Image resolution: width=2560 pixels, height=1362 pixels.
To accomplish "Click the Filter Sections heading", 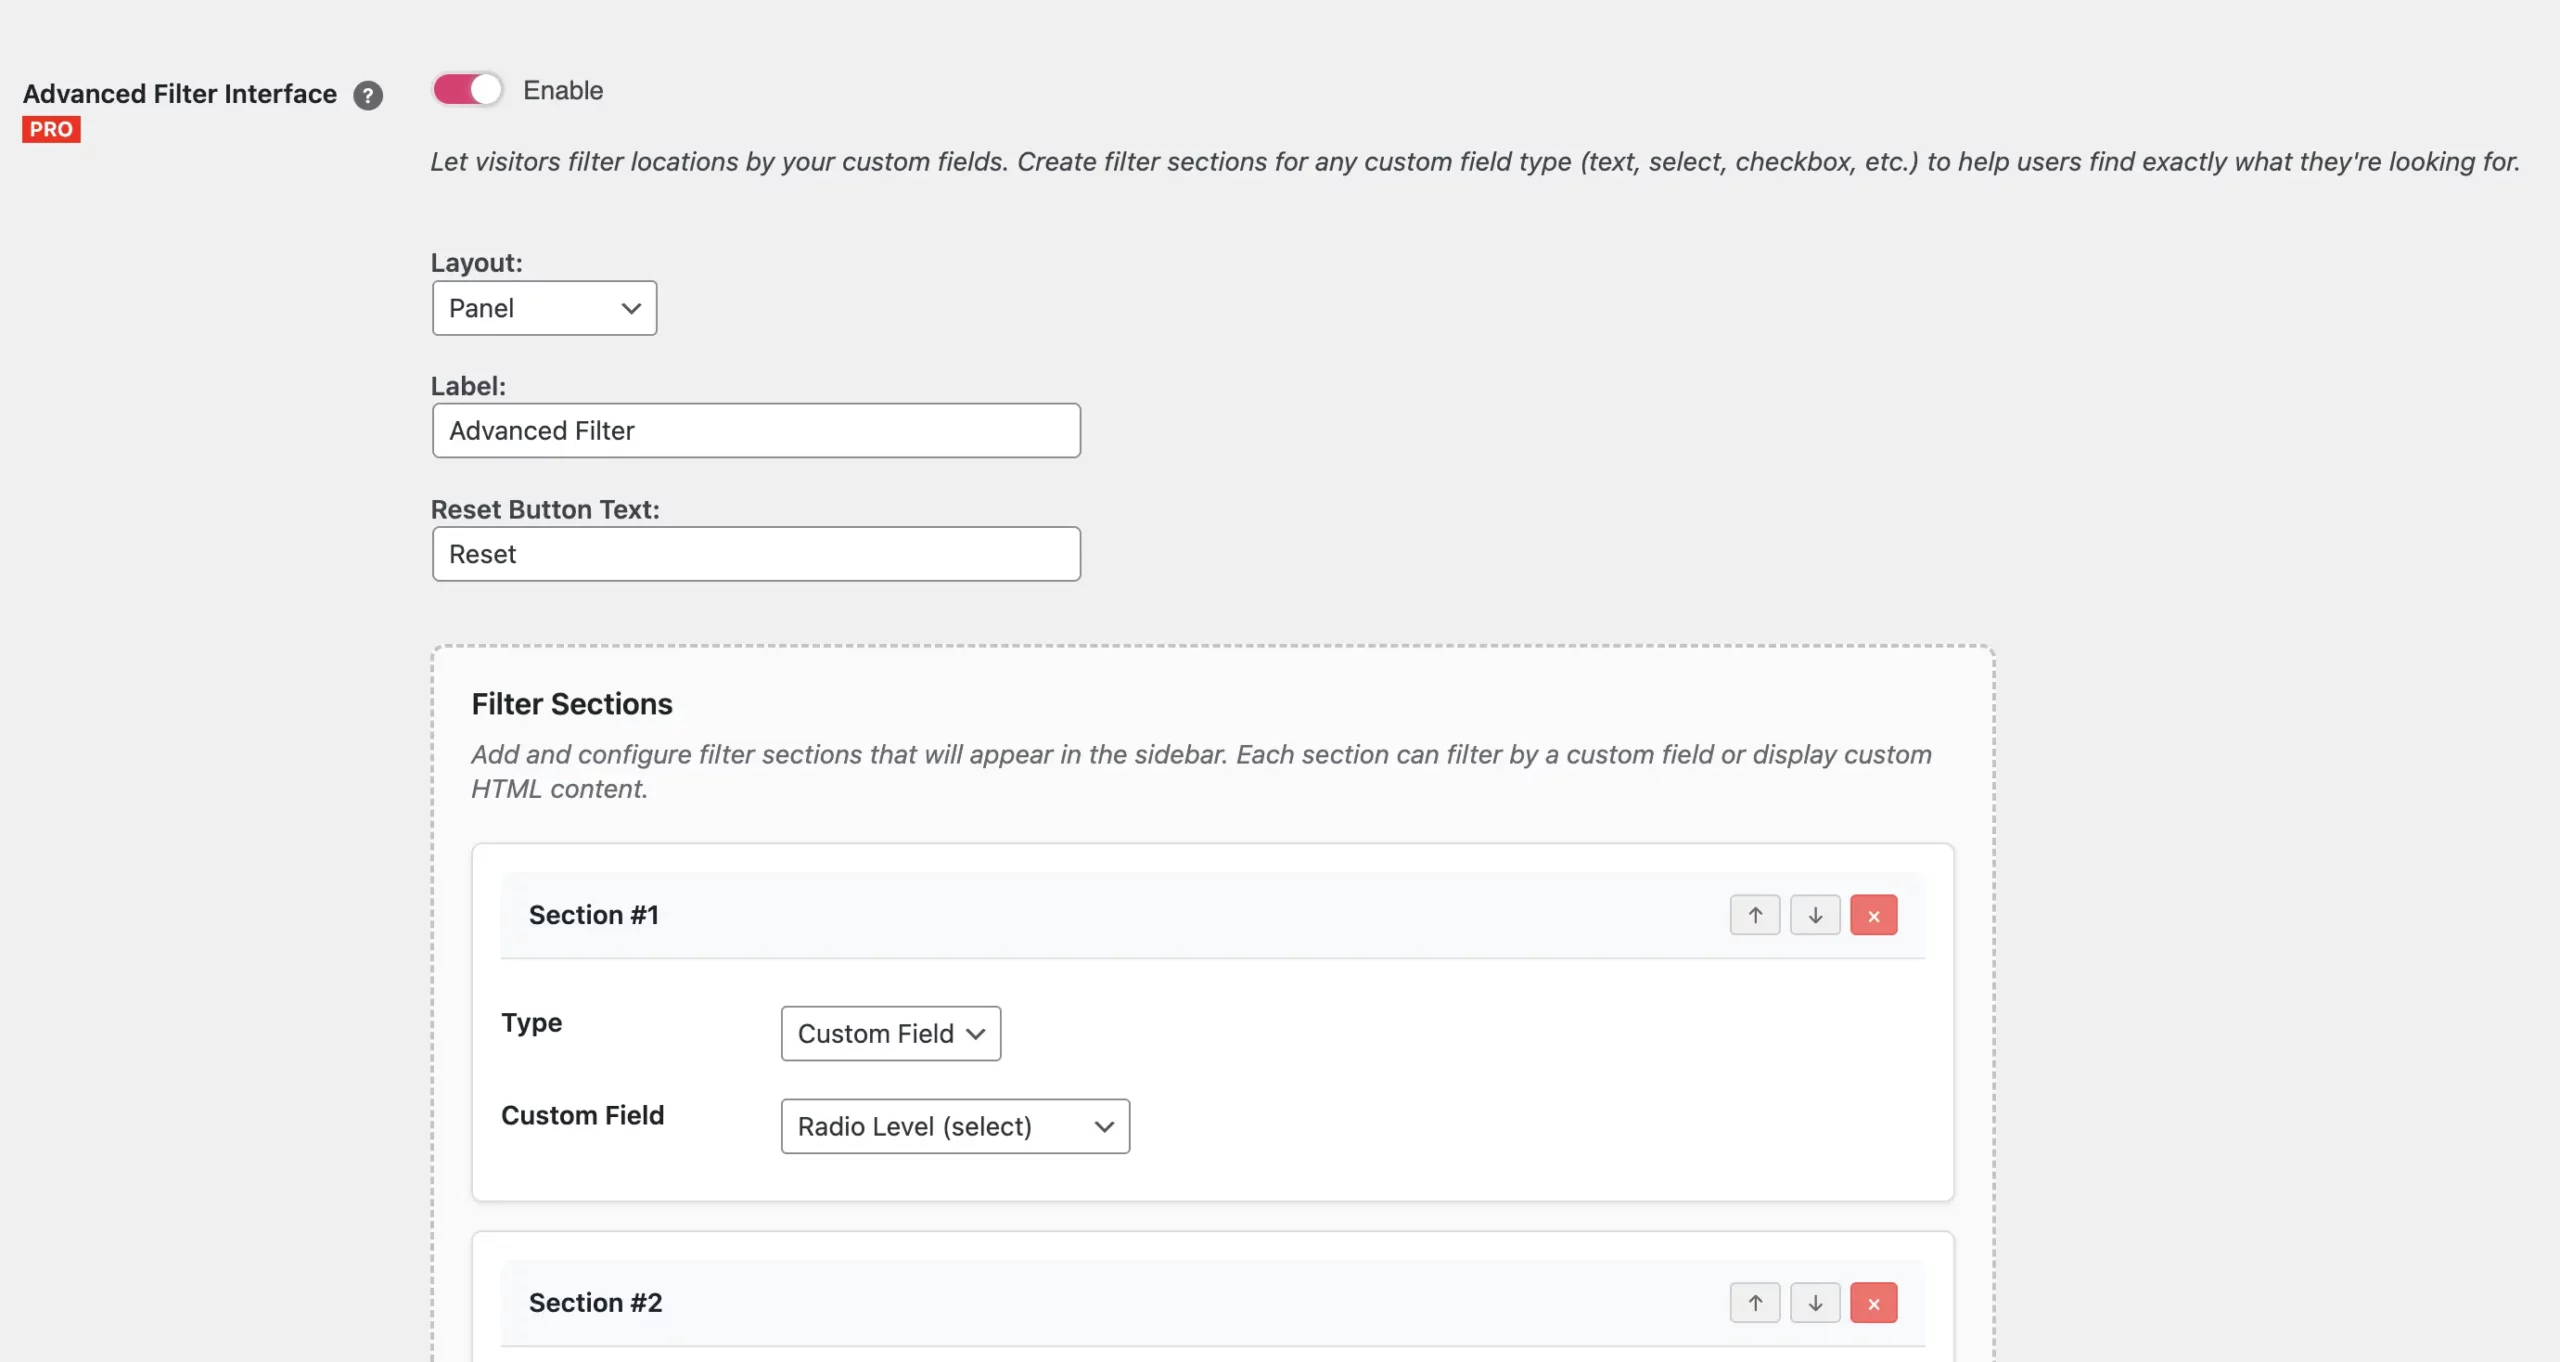I will click(572, 704).
